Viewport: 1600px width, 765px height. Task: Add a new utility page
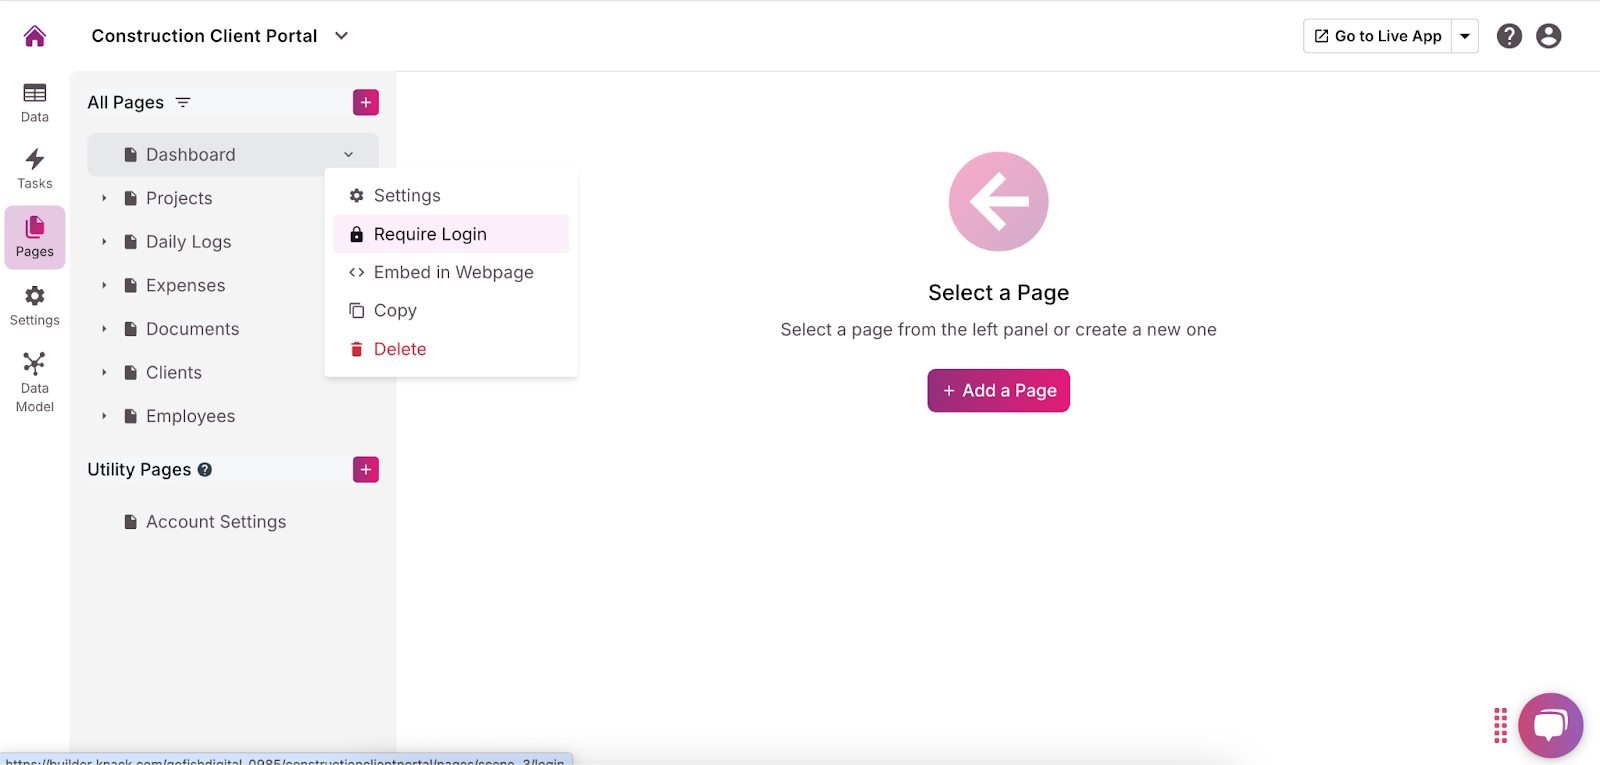[366, 470]
